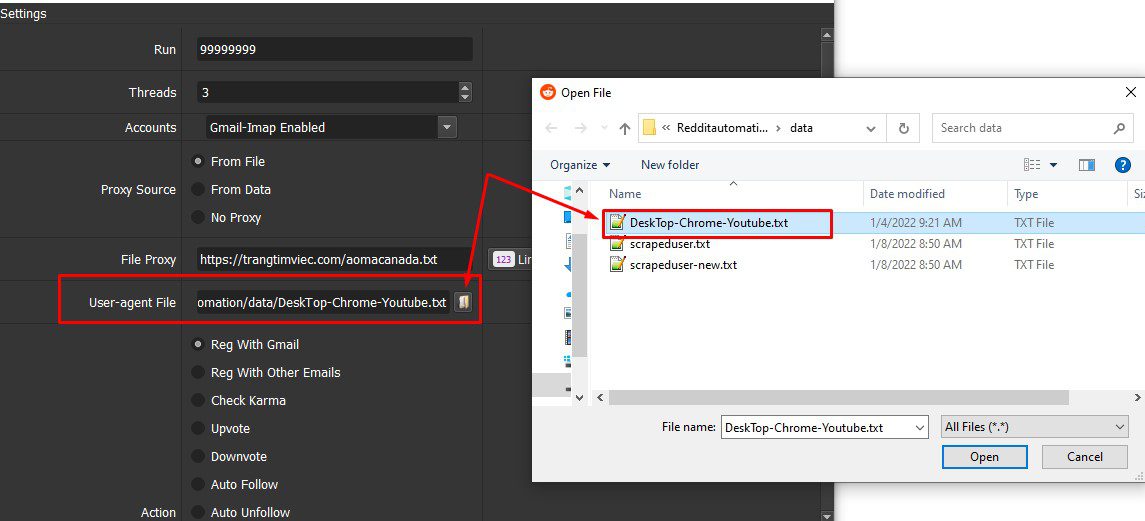Screen dimensions: 1145x521
Task: Select the From File proxy source
Action: point(197,161)
